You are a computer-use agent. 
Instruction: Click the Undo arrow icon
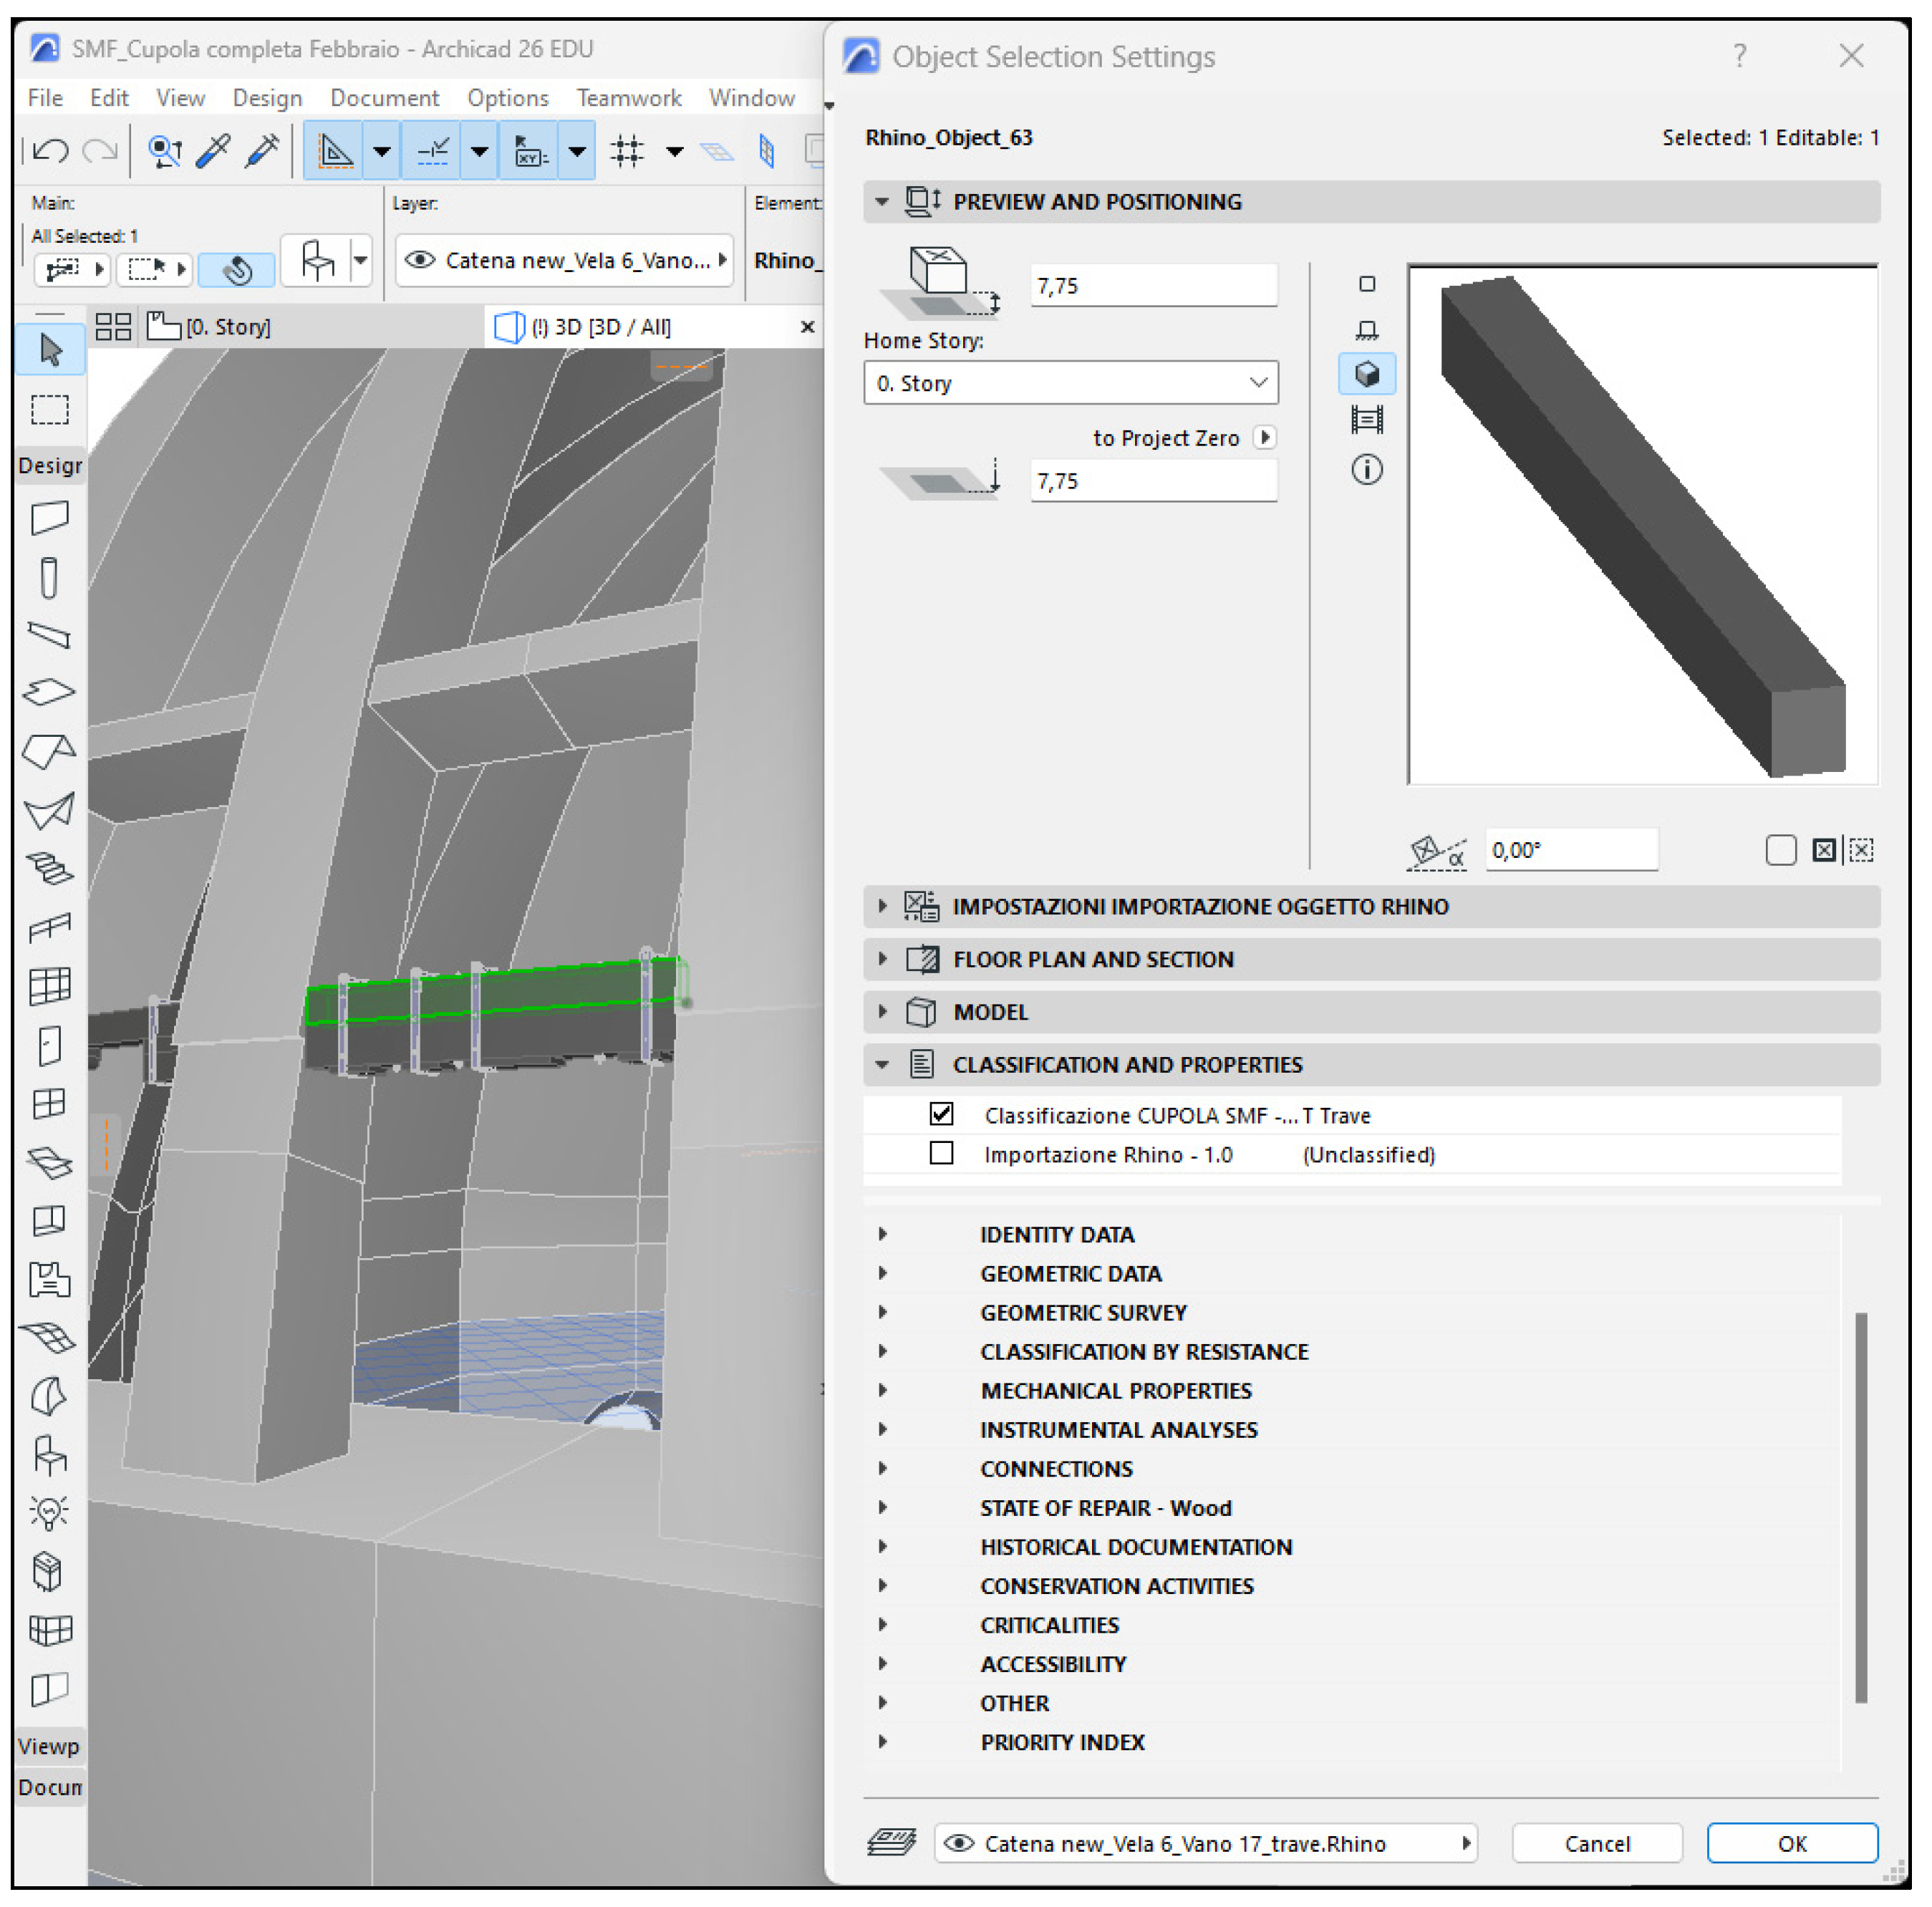point(50,151)
